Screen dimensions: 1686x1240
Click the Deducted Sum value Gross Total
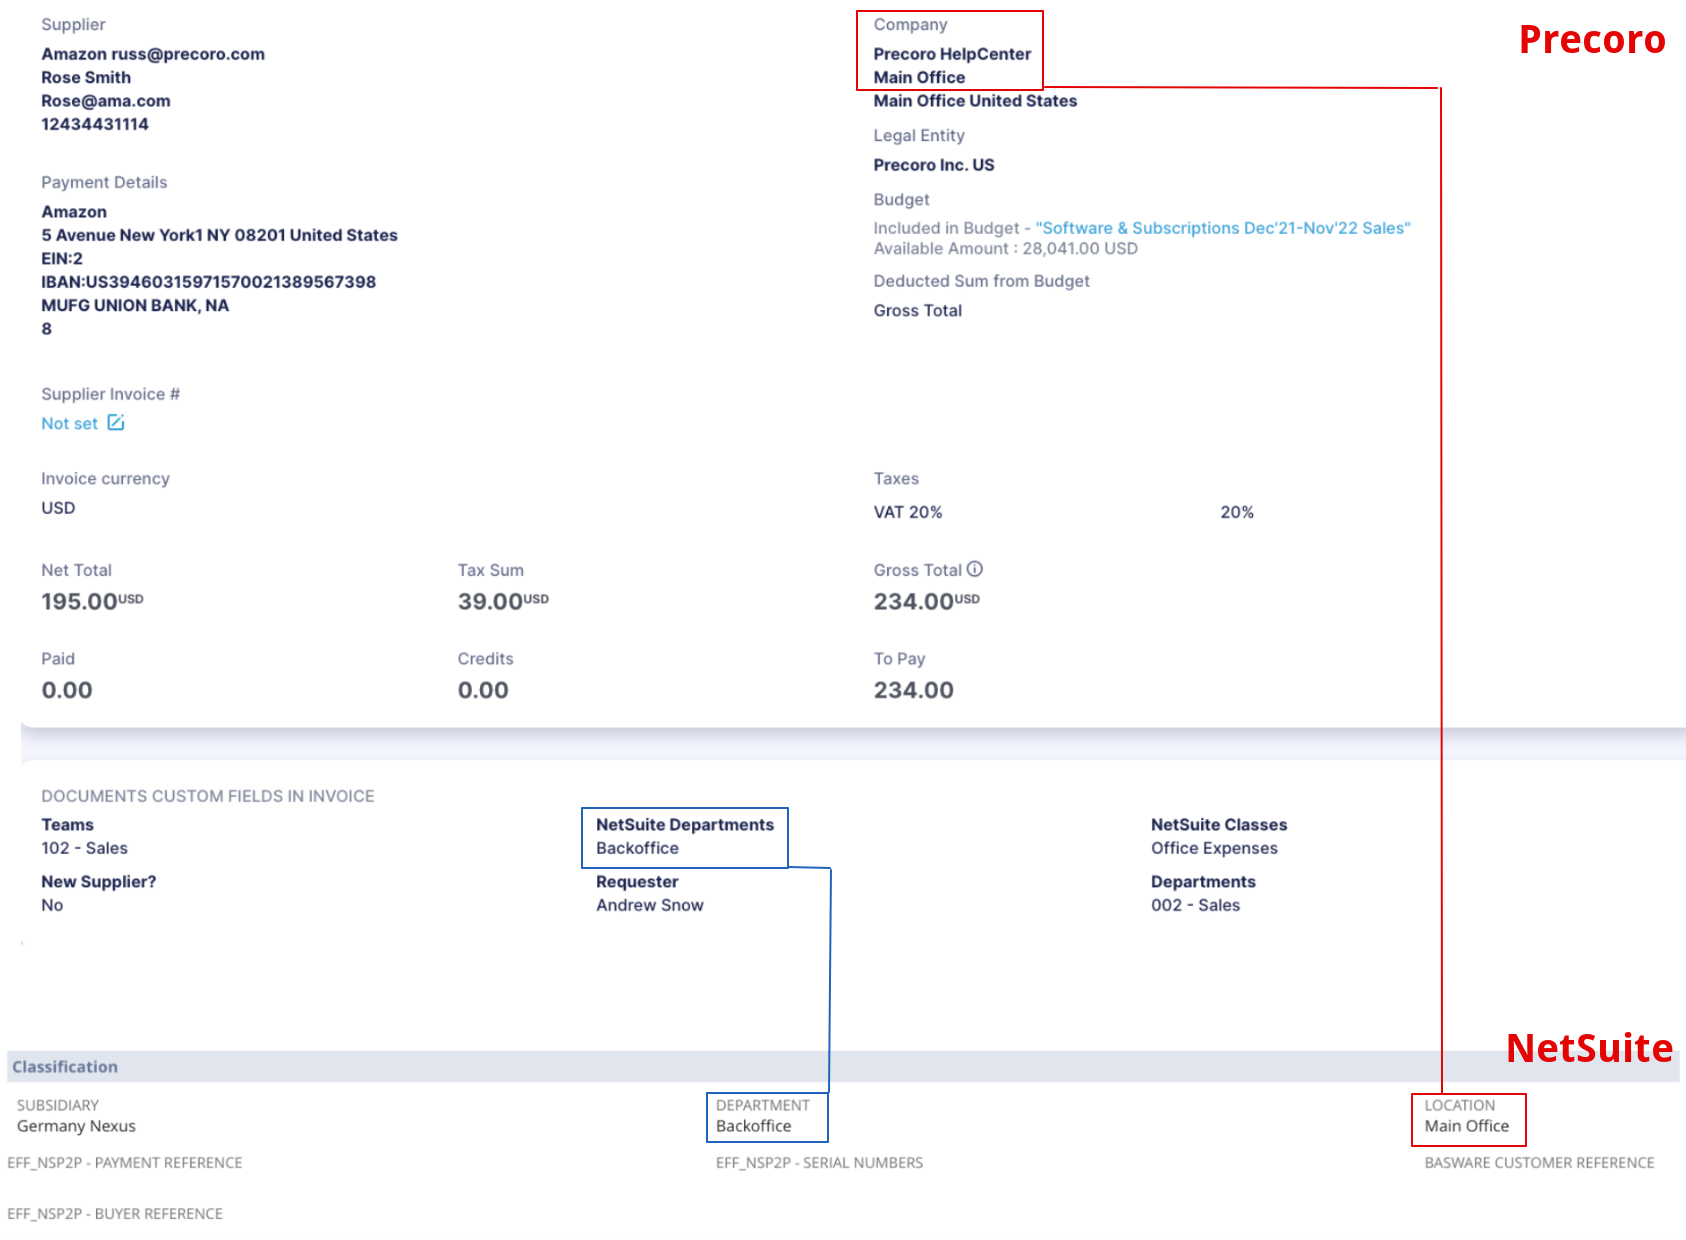pyautogui.click(x=918, y=311)
